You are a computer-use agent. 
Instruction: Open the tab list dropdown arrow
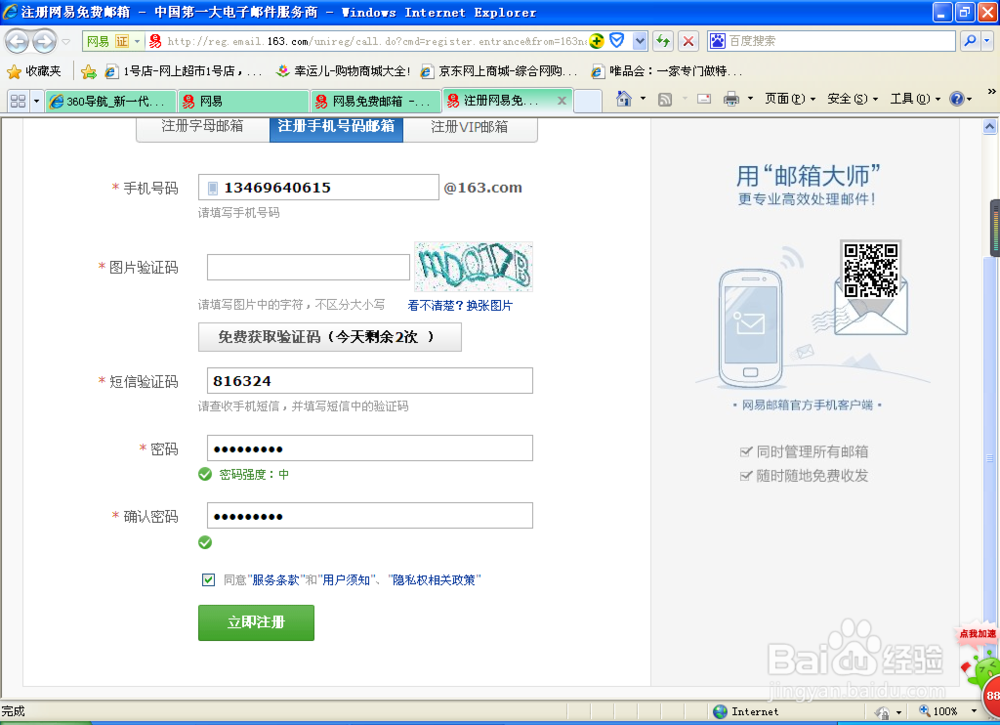(36, 101)
